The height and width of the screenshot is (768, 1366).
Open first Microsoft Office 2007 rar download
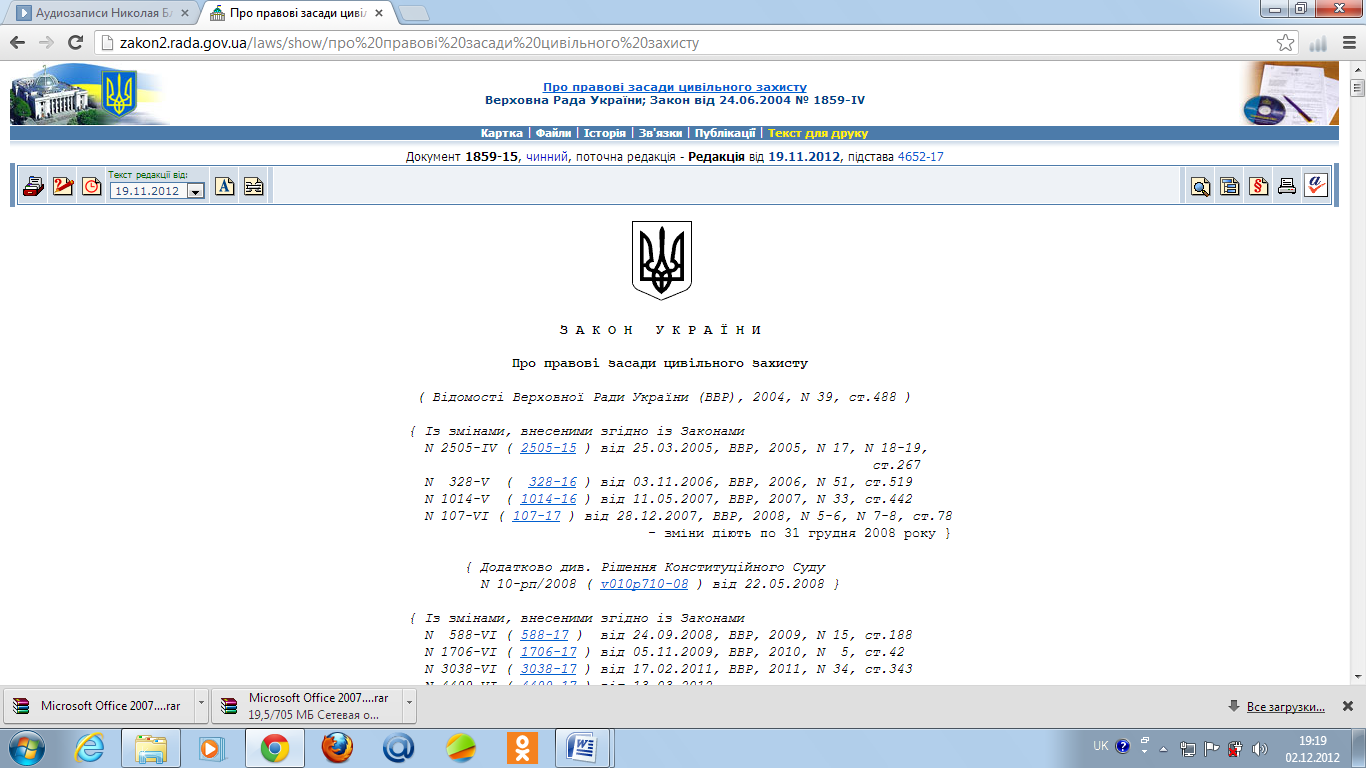coord(97,705)
